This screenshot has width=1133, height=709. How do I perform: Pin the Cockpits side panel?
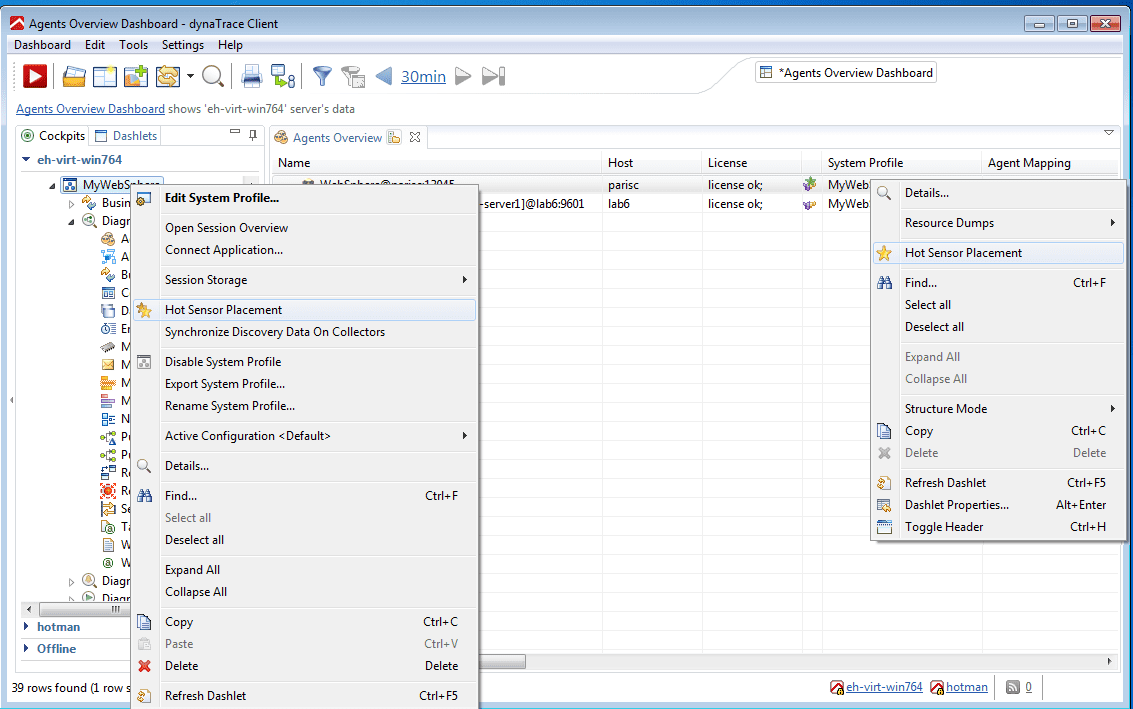coord(253,134)
